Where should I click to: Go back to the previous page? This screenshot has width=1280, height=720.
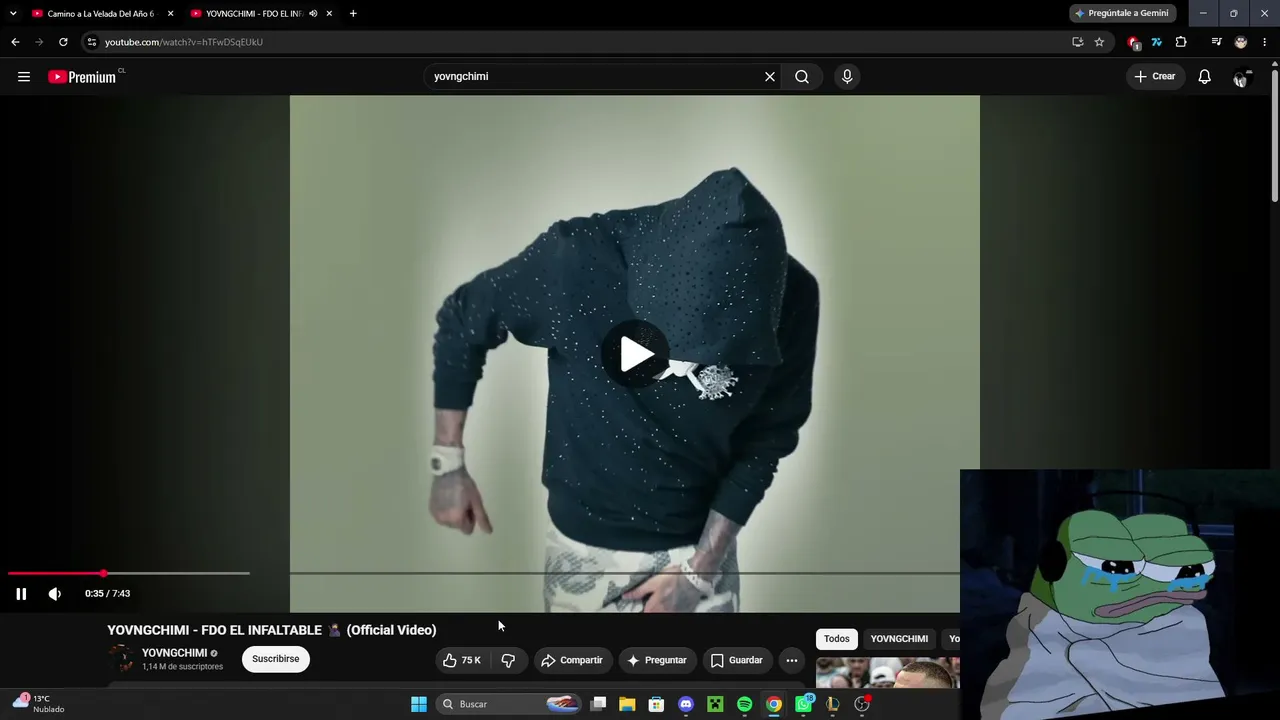click(15, 42)
